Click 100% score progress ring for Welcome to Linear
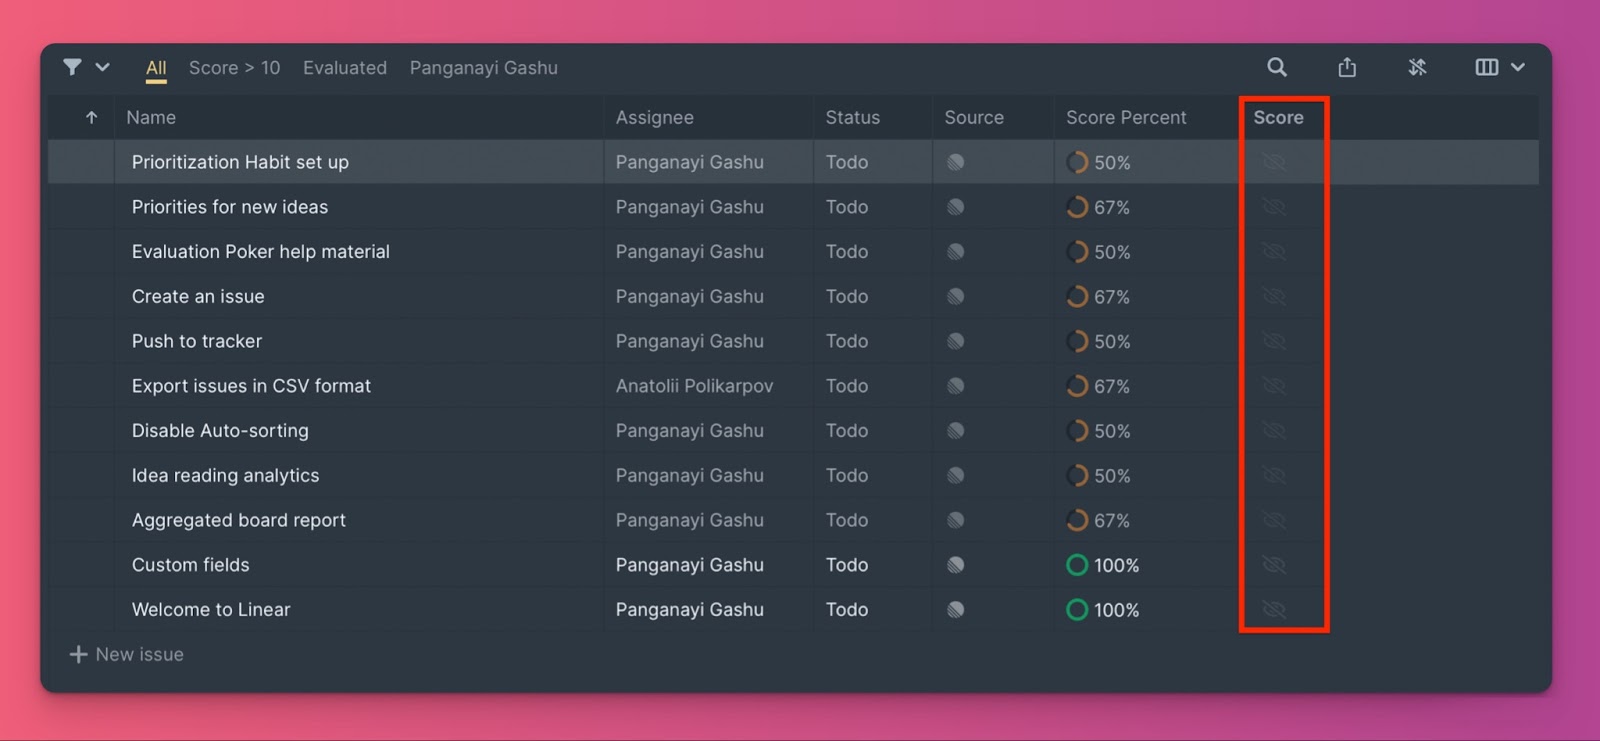This screenshot has width=1600, height=741. click(1077, 610)
